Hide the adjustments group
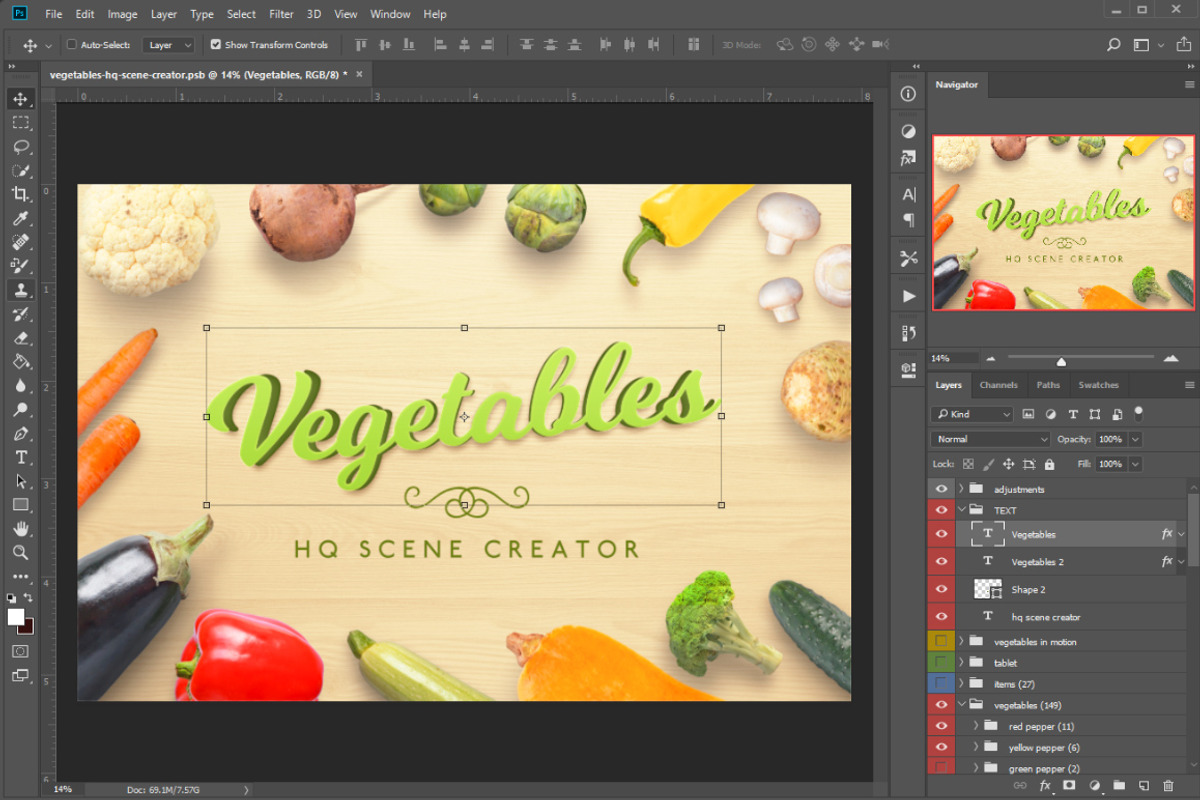1200x800 pixels. point(941,489)
